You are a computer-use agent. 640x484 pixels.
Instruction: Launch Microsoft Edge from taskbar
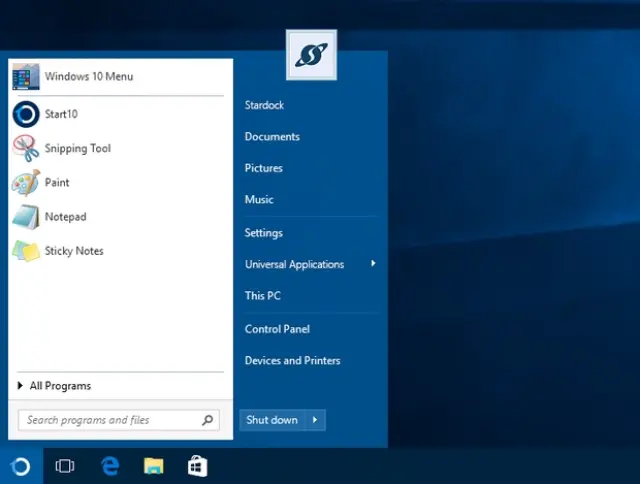[110, 466]
